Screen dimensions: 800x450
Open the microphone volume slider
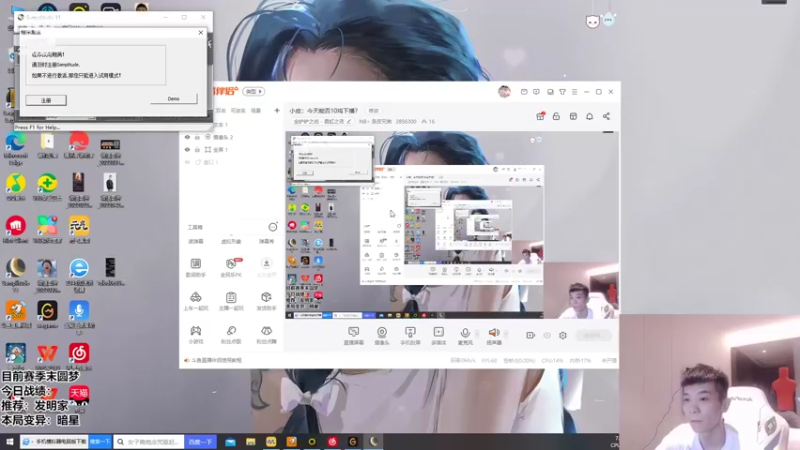coord(478,334)
